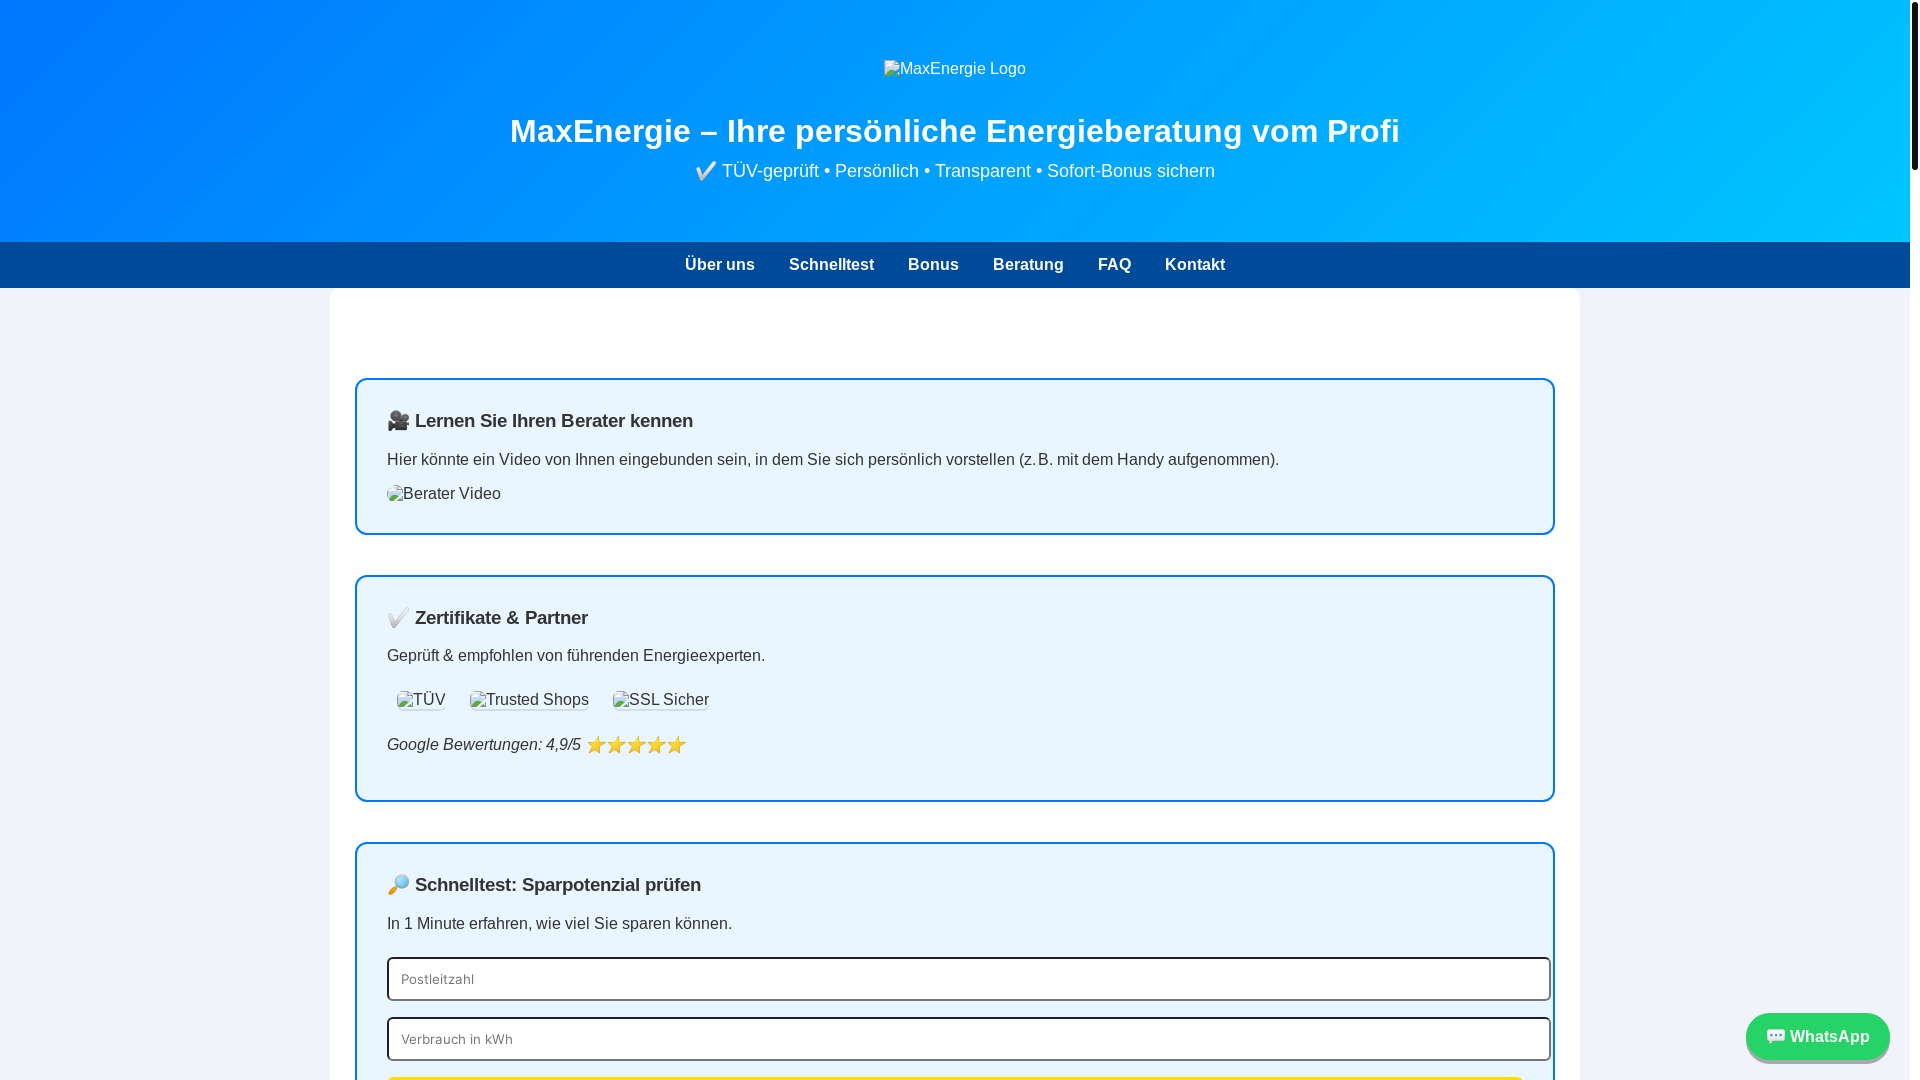1920x1080 pixels.
Task: Click text 'Geprüft & empfohlen von führenden Energieexperten'
Action: click(574, 656)
